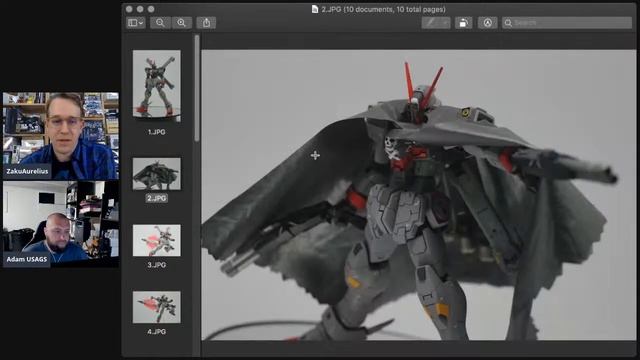Screen dimensions: 640x360
Task: Minimize the Preview window
Action: 140,9
